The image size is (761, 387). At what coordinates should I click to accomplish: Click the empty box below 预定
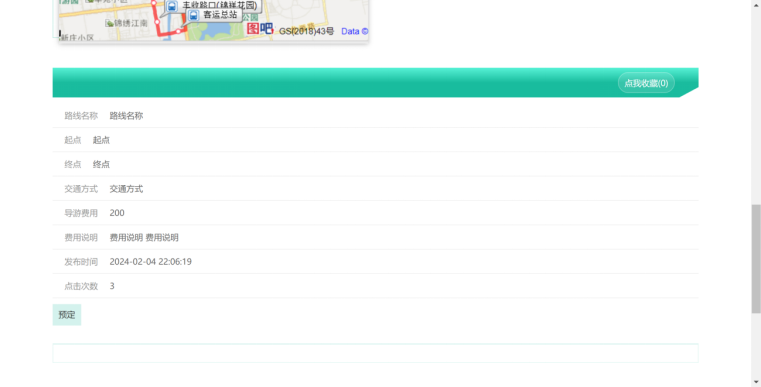click(375, 353)
